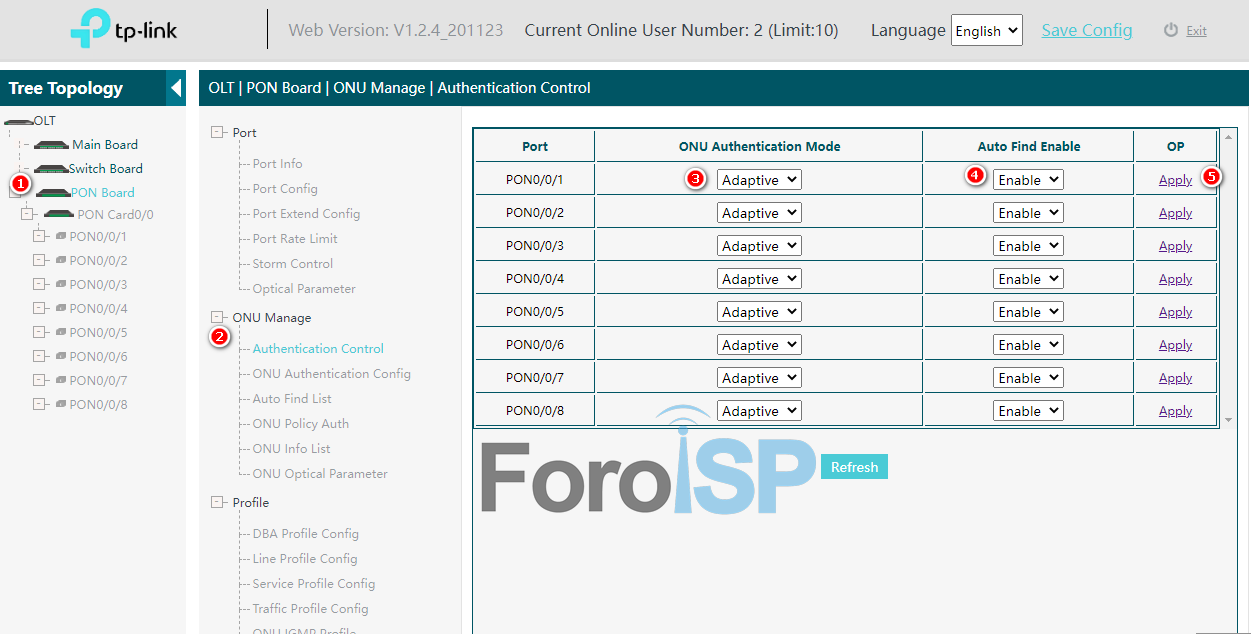Screen dimensions: 1251x634
Task: Open PON0/0/4 Auto Find Enable dropdown
Action: [x=1028, y=279]
